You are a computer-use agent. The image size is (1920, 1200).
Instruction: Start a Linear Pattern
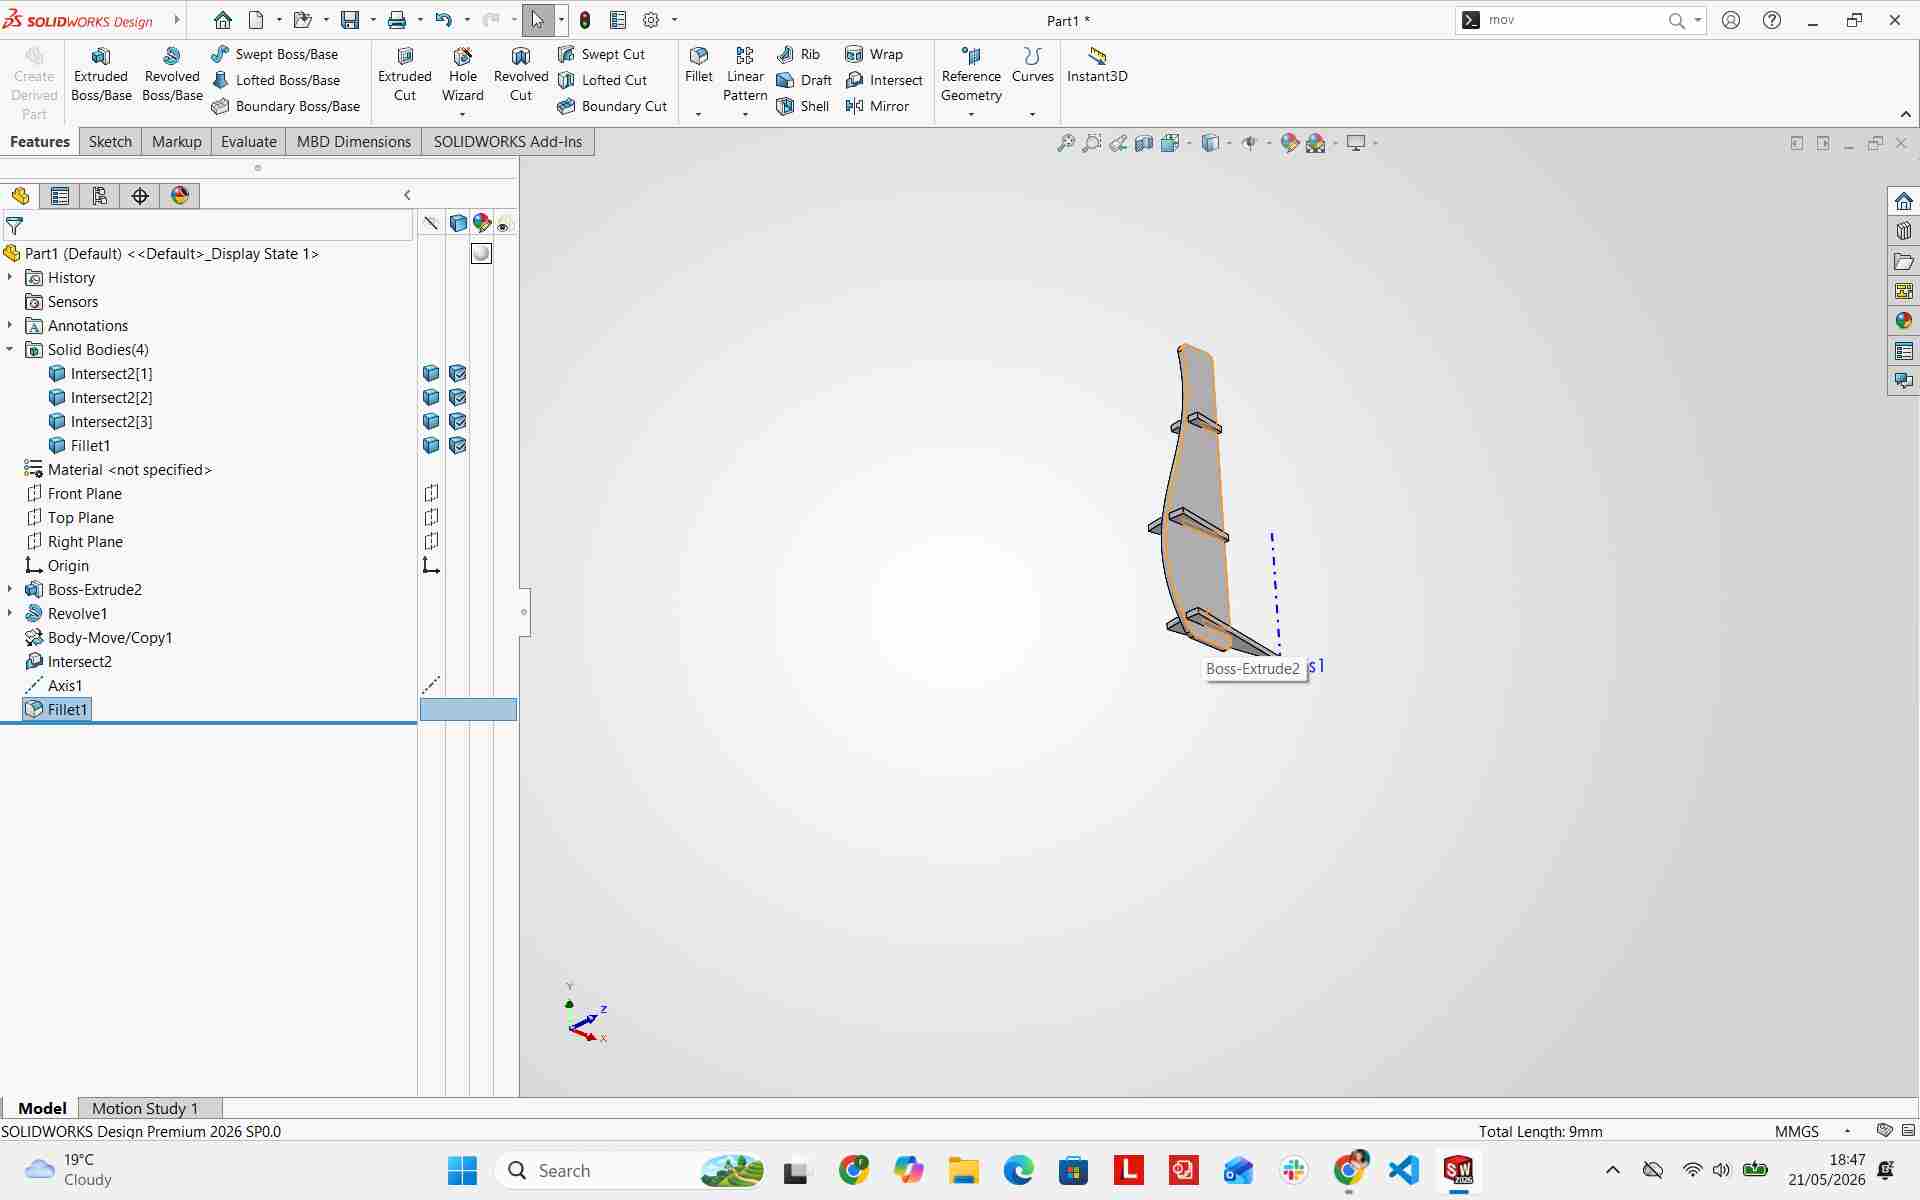(x=745, y=75)
